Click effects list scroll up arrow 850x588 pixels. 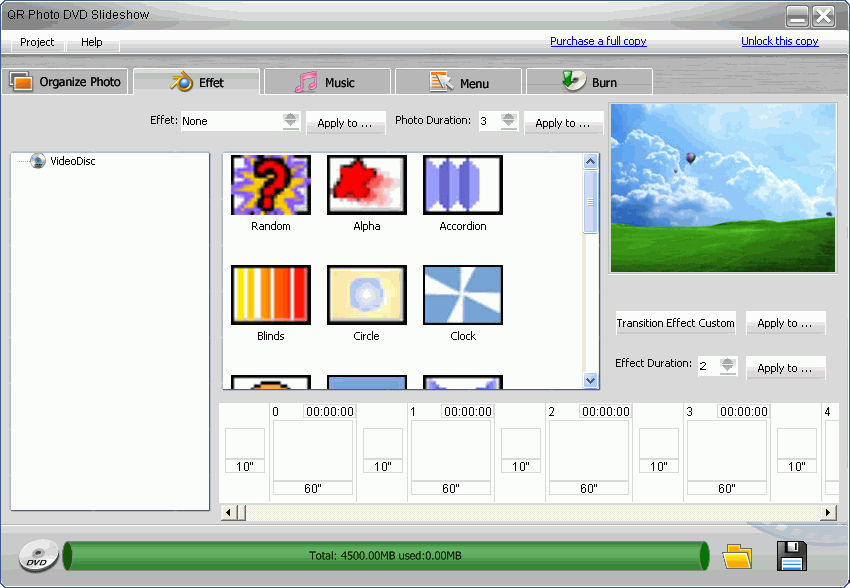(x=590, y=161)
